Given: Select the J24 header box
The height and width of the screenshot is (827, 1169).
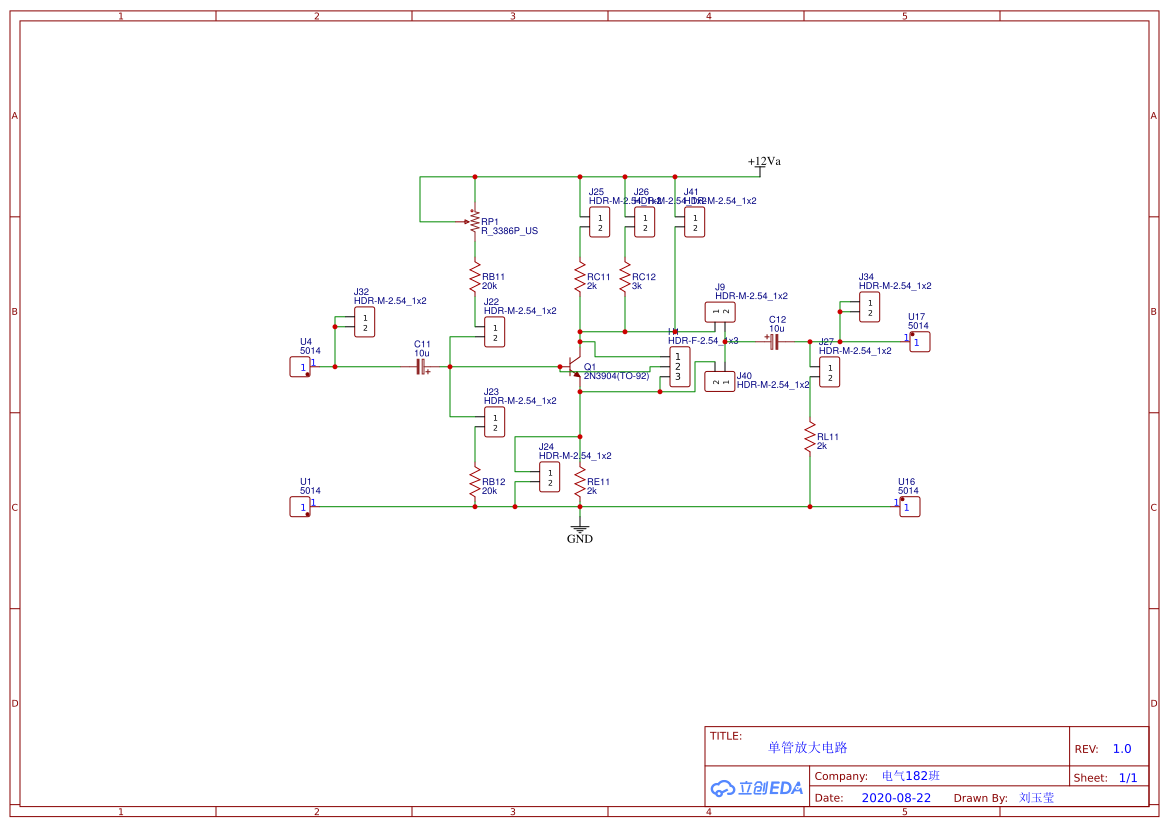Looking at the screenshot, I should [549, 477].
